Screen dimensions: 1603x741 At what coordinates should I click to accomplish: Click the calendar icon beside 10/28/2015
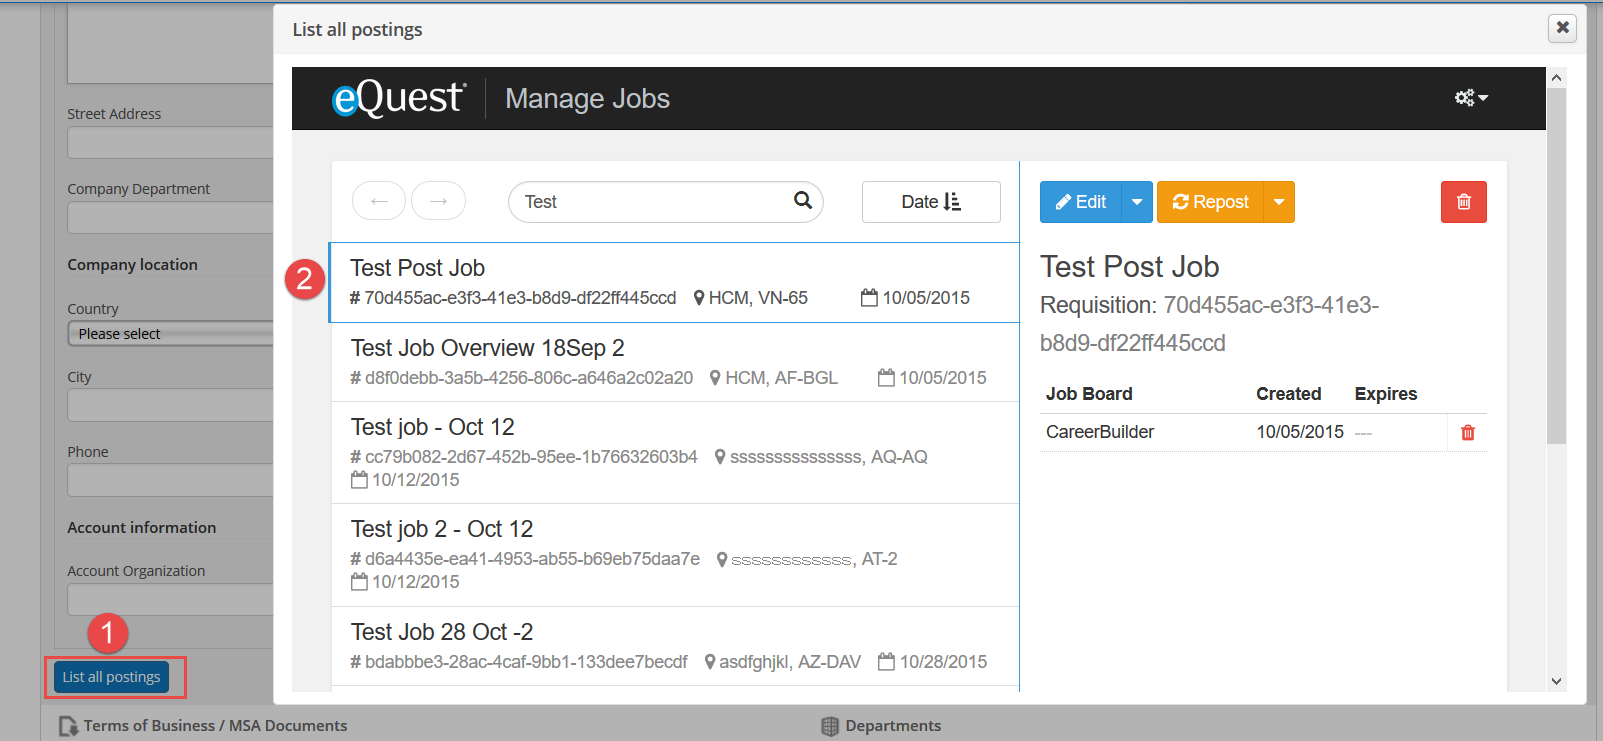point(886,662)
